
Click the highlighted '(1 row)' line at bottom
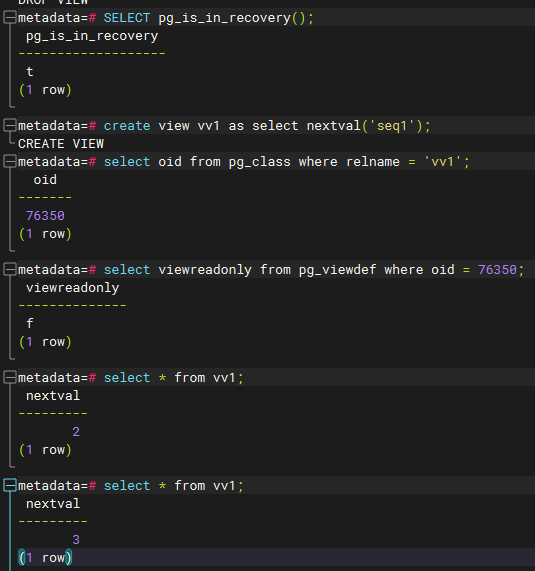46,558
